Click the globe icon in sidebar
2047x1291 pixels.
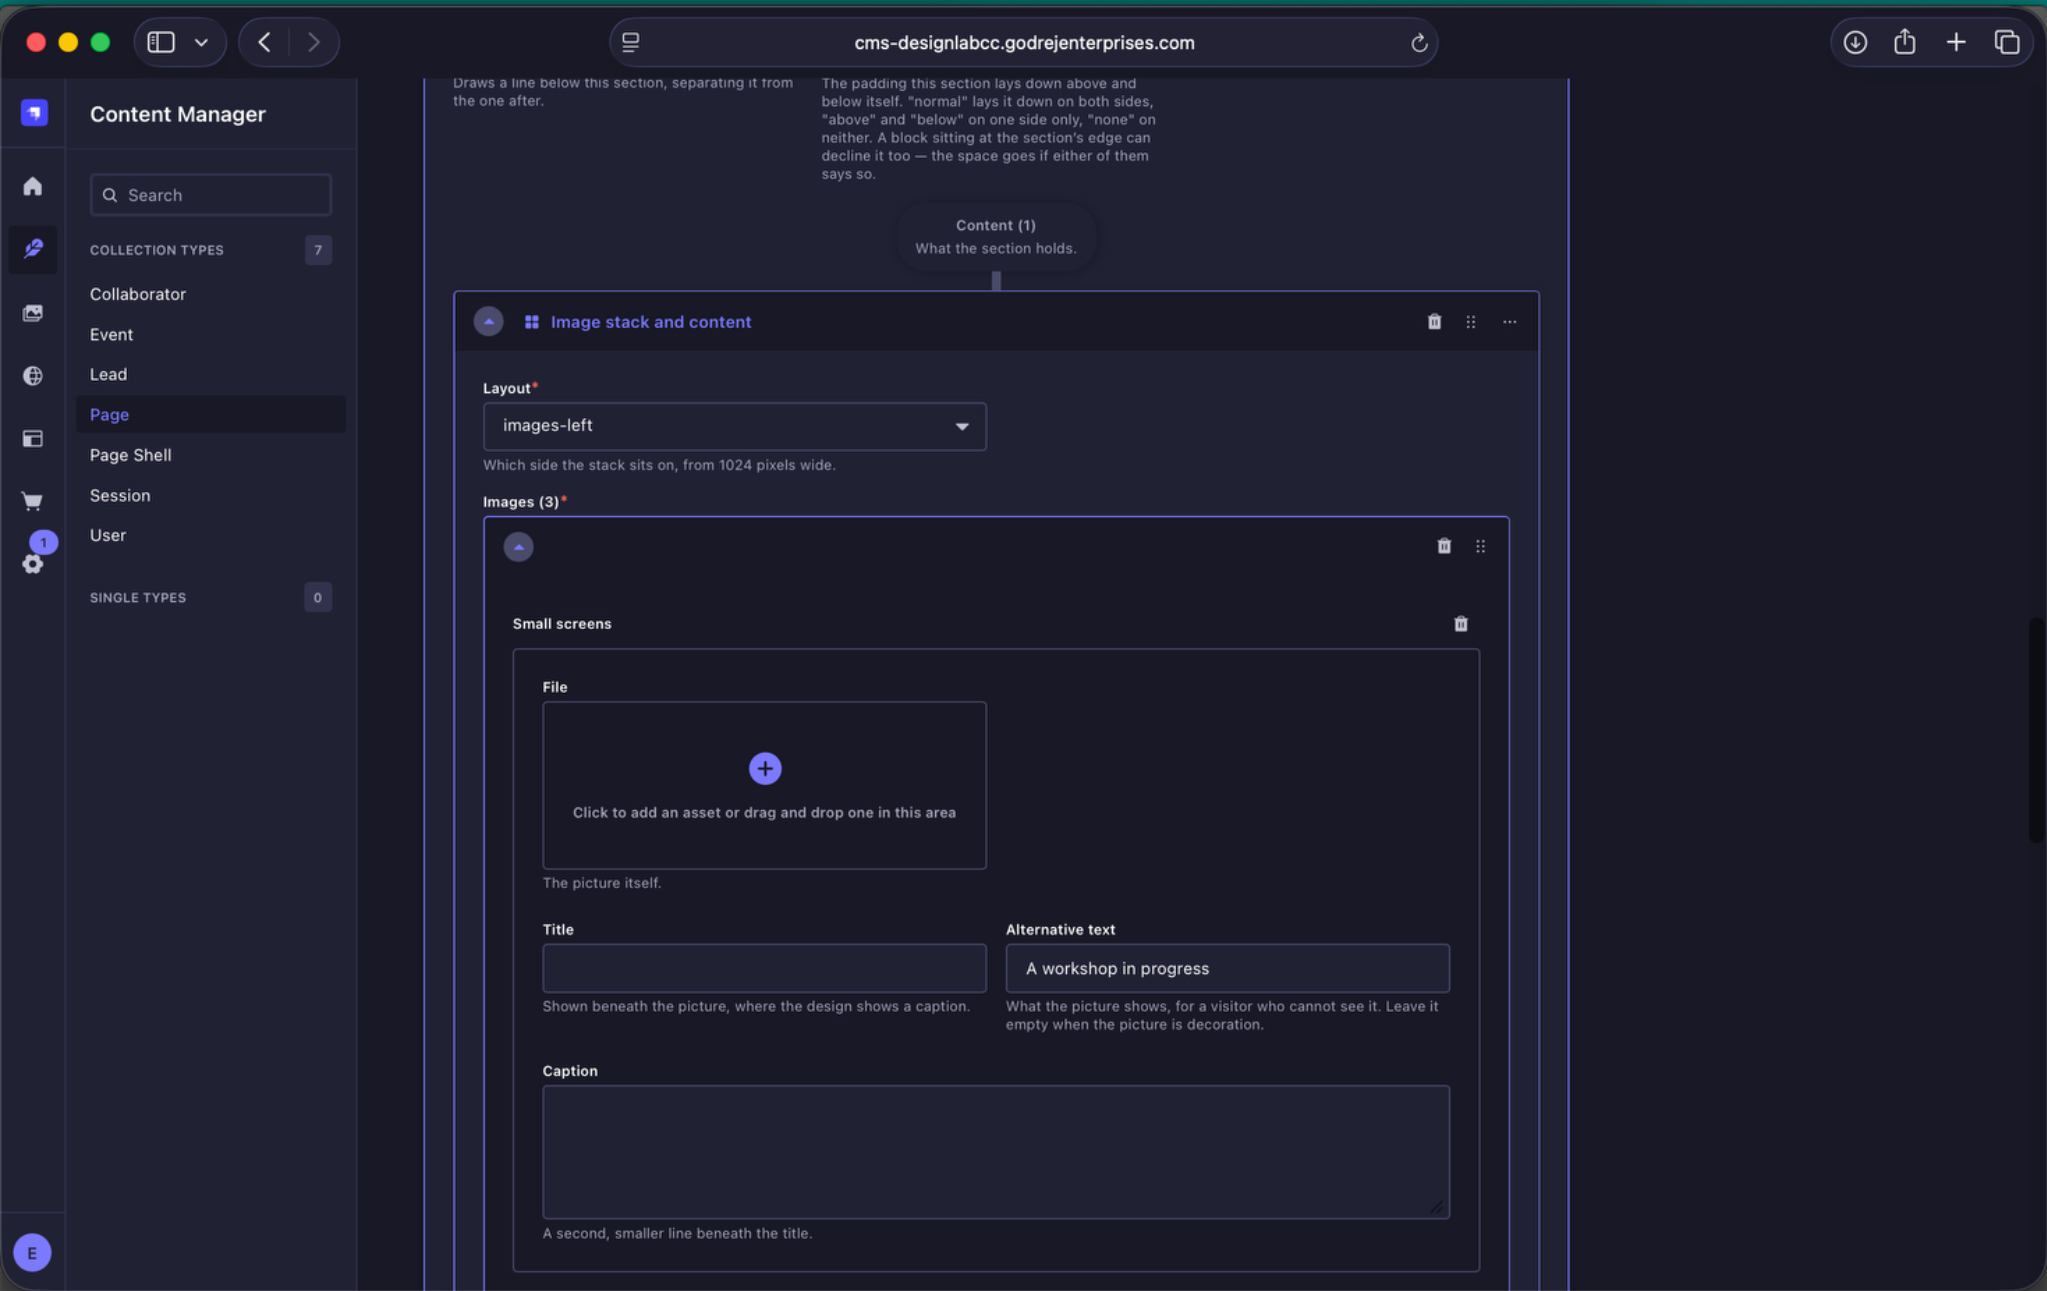point(33,376)
